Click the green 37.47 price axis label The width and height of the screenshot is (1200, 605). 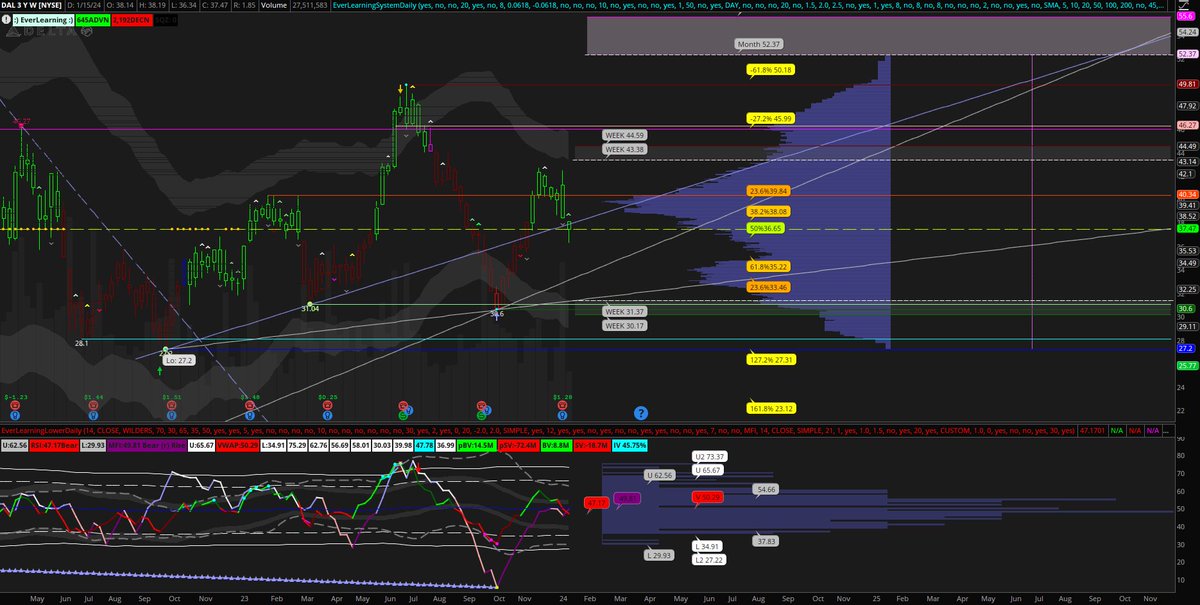coord(1188,228)
